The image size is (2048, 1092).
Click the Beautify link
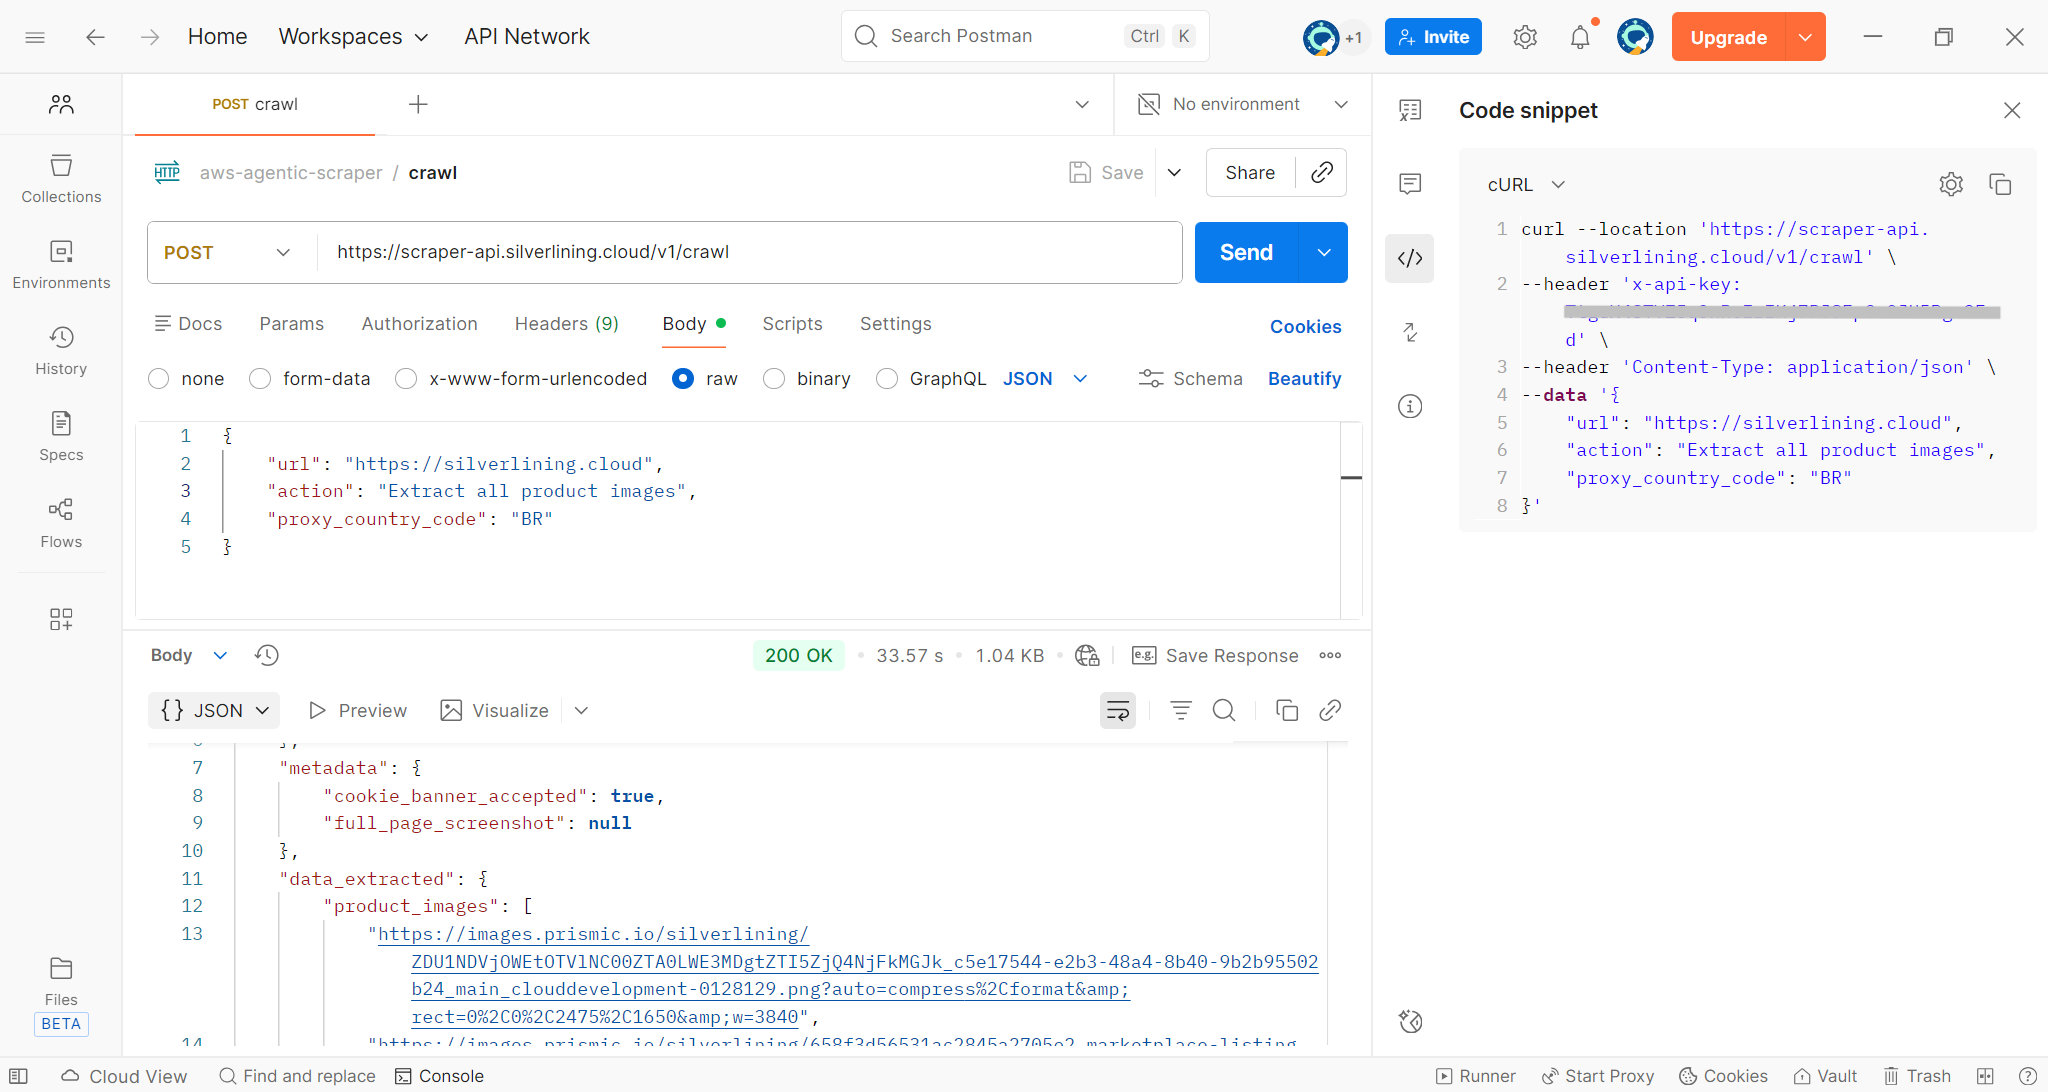pos(1304,379)
